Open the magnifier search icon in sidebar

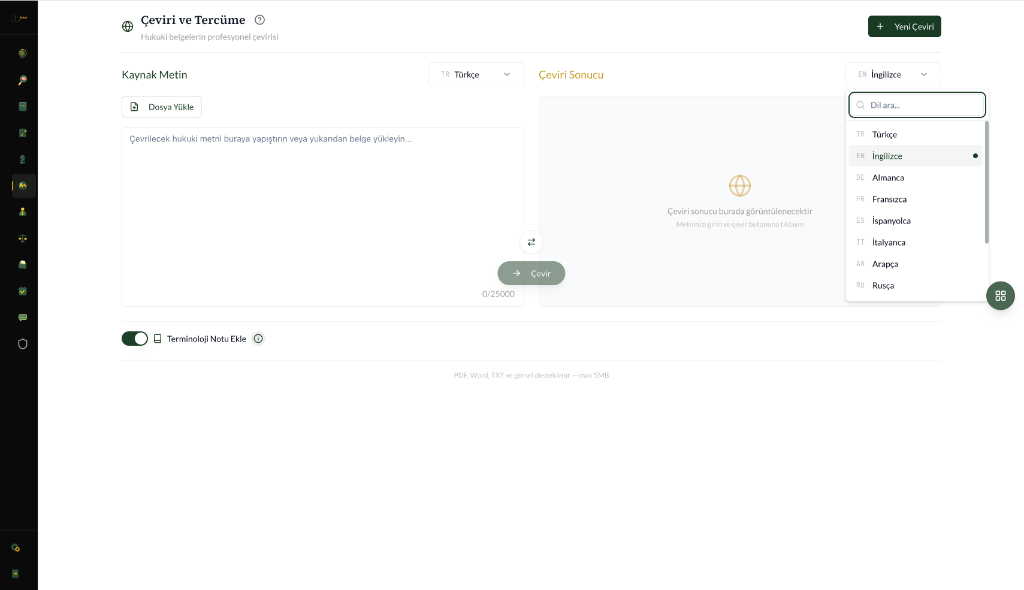point(22,80)
